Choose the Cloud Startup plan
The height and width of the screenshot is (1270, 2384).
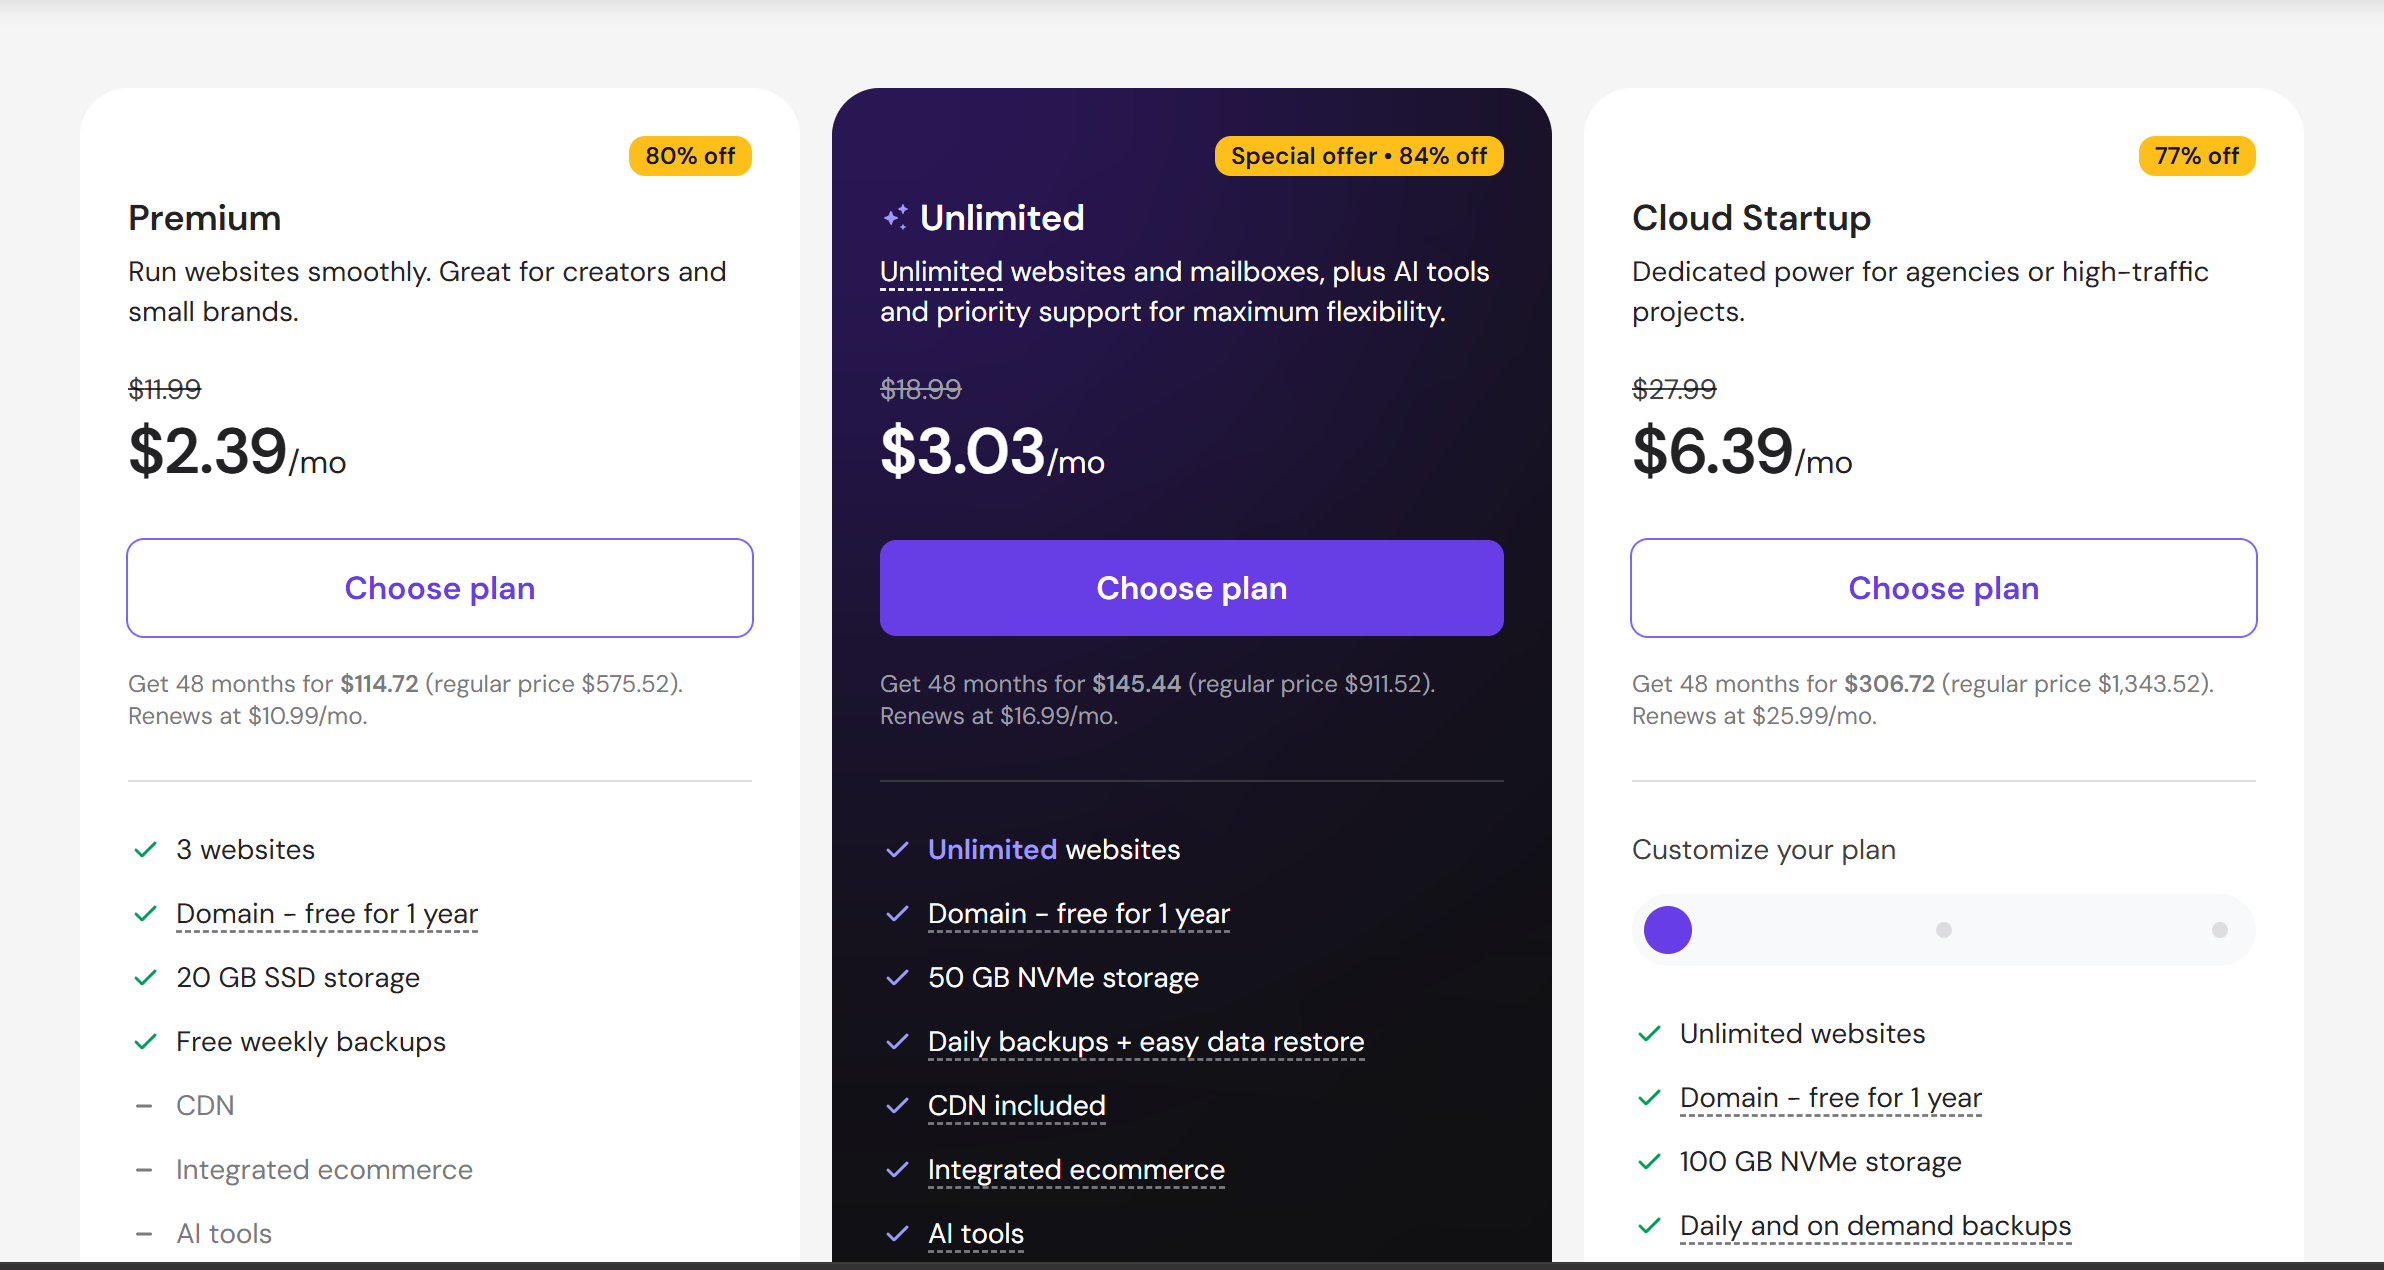point(1944,588)
